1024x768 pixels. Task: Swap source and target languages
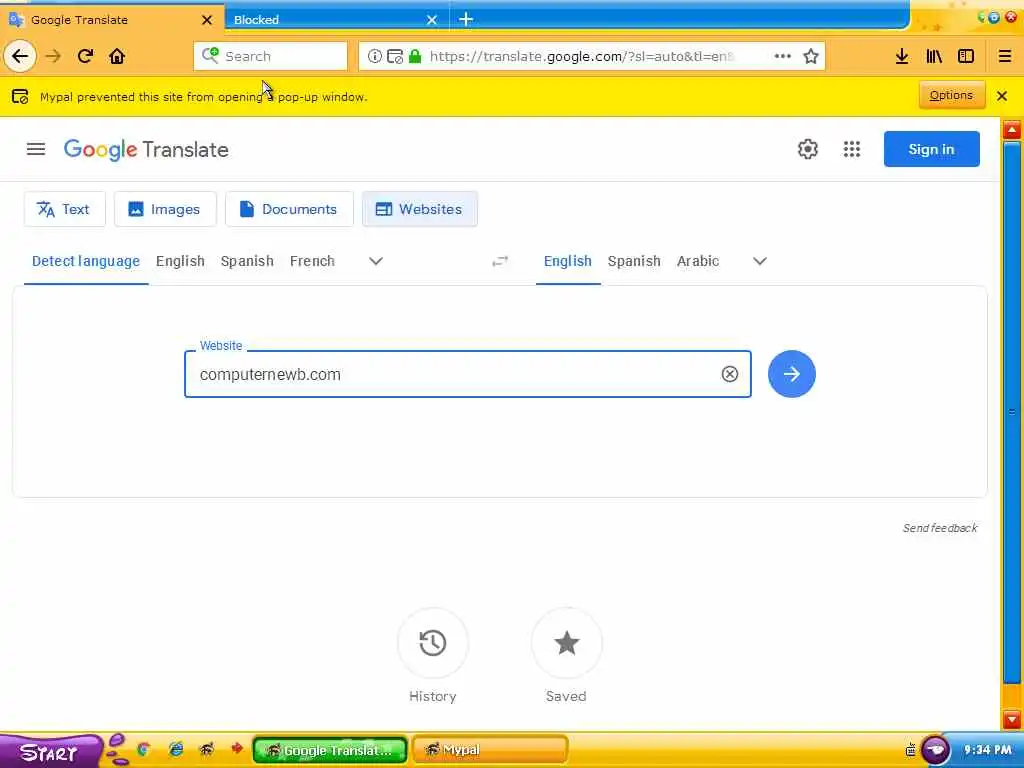500,261
